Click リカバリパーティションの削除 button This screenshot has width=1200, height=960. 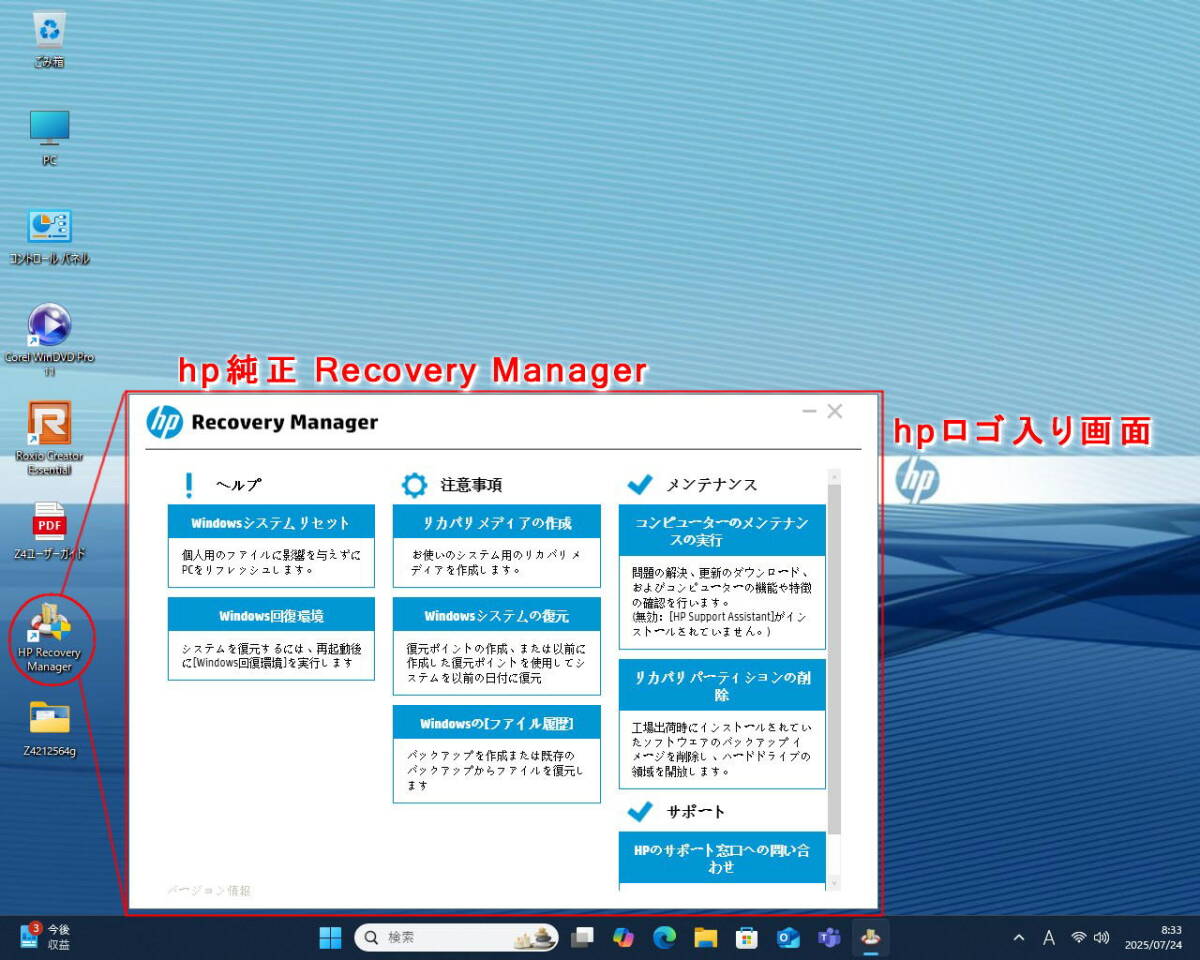coord(722,685)
